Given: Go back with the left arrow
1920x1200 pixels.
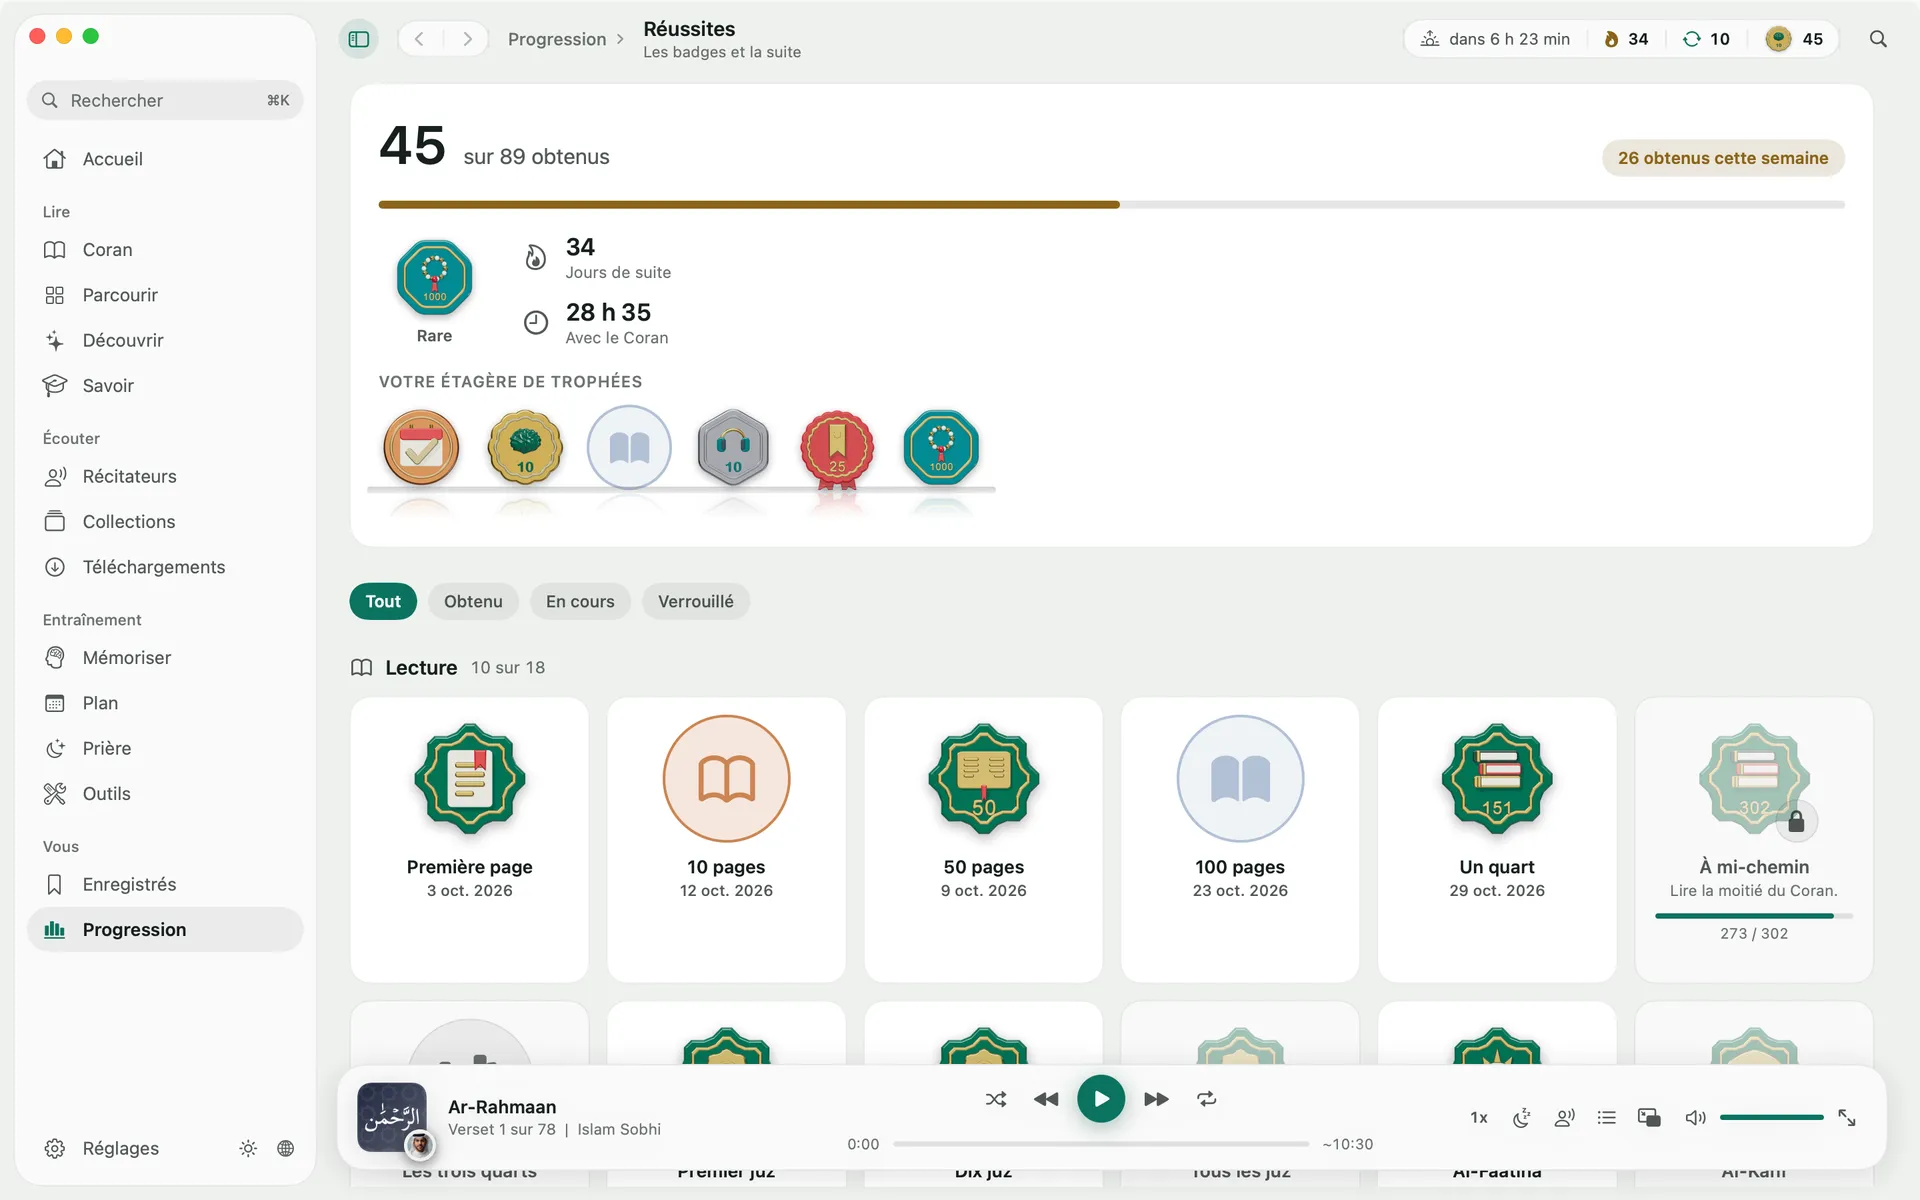Looking at the screenshot, I should click(420, 39).
